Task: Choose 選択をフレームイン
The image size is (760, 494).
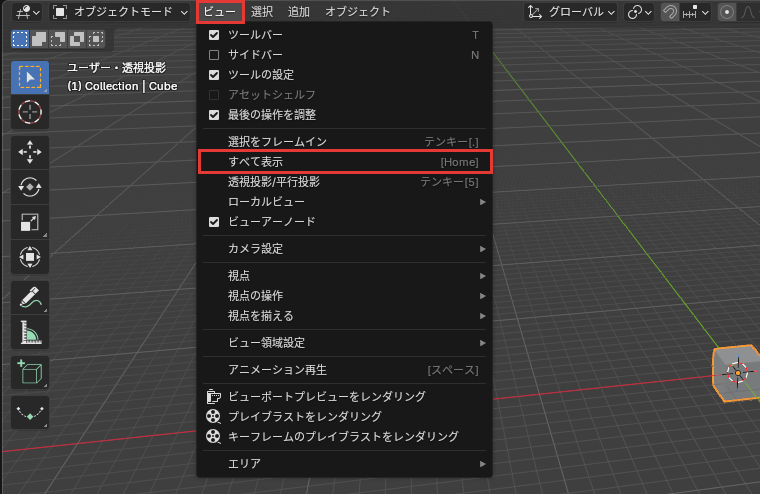Action: (345, 142)
